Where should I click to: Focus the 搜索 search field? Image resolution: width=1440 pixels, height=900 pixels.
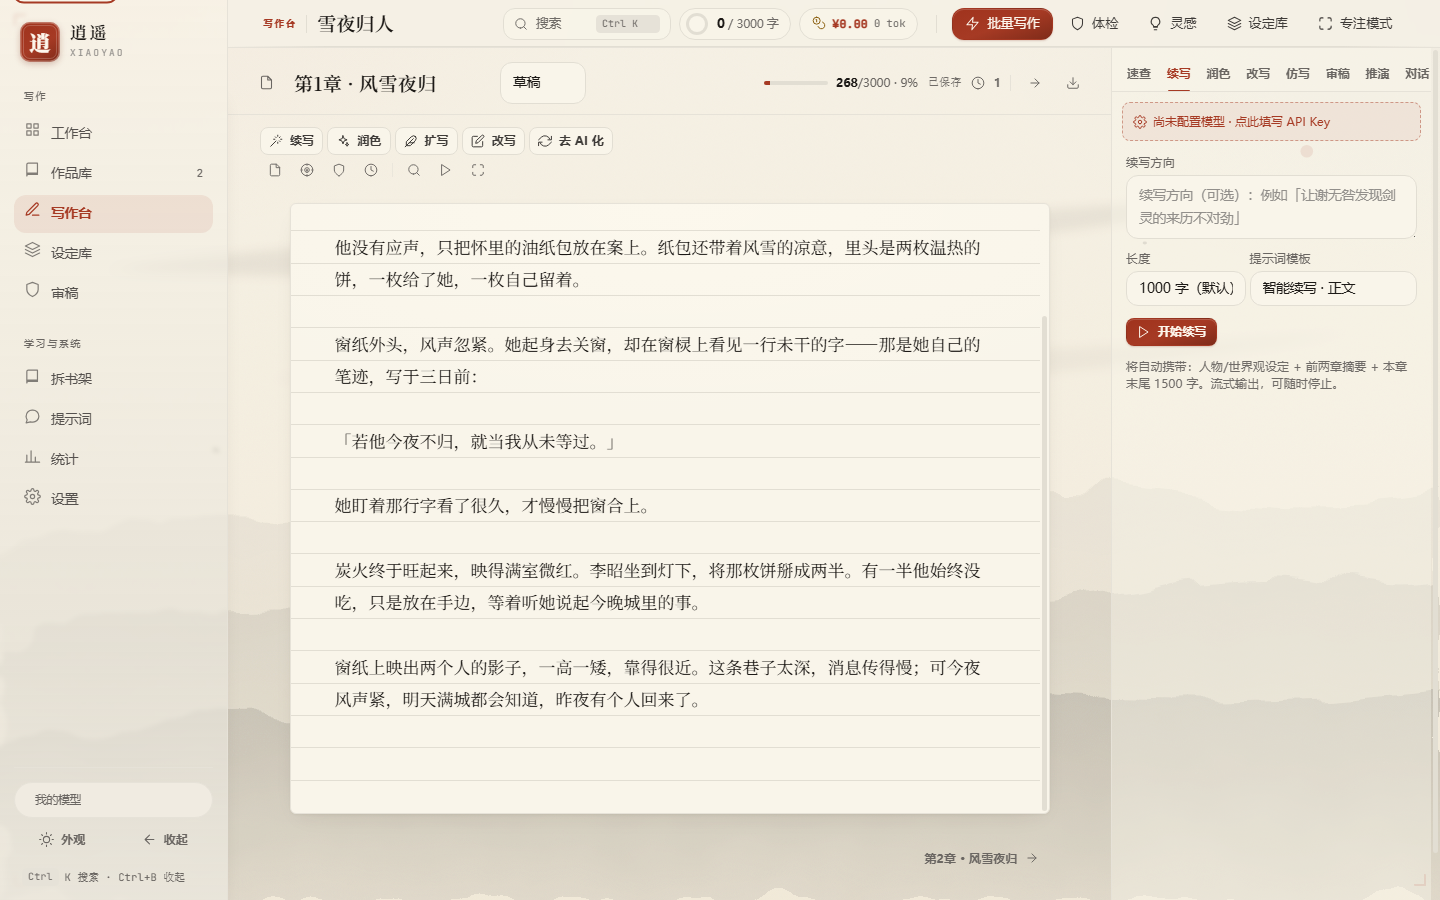pyautogui.click(x=587, y=24)
